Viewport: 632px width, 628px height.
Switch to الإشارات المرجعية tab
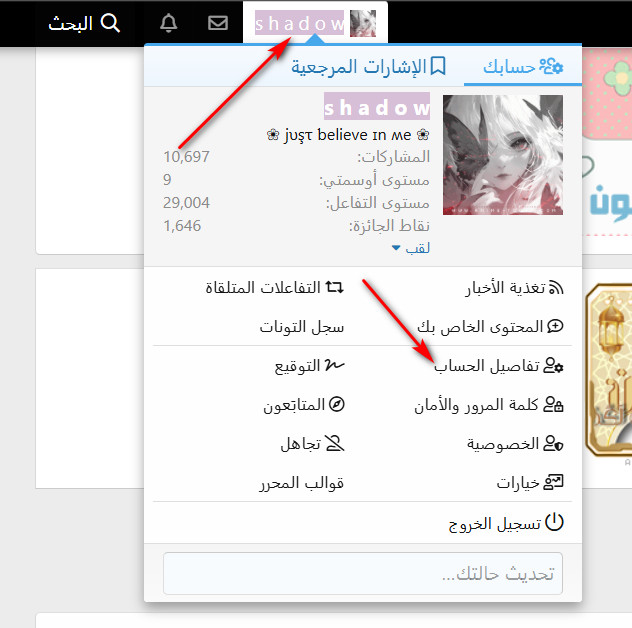tap(368, 67)
